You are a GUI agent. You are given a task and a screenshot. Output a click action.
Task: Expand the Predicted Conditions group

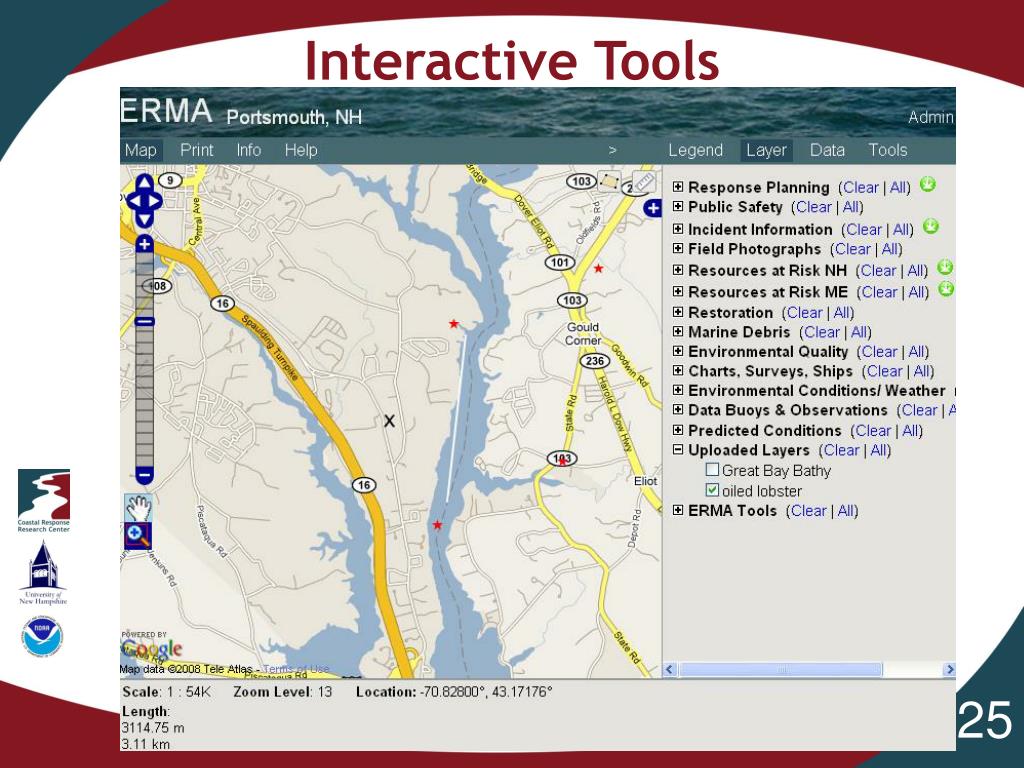[678, 430]
